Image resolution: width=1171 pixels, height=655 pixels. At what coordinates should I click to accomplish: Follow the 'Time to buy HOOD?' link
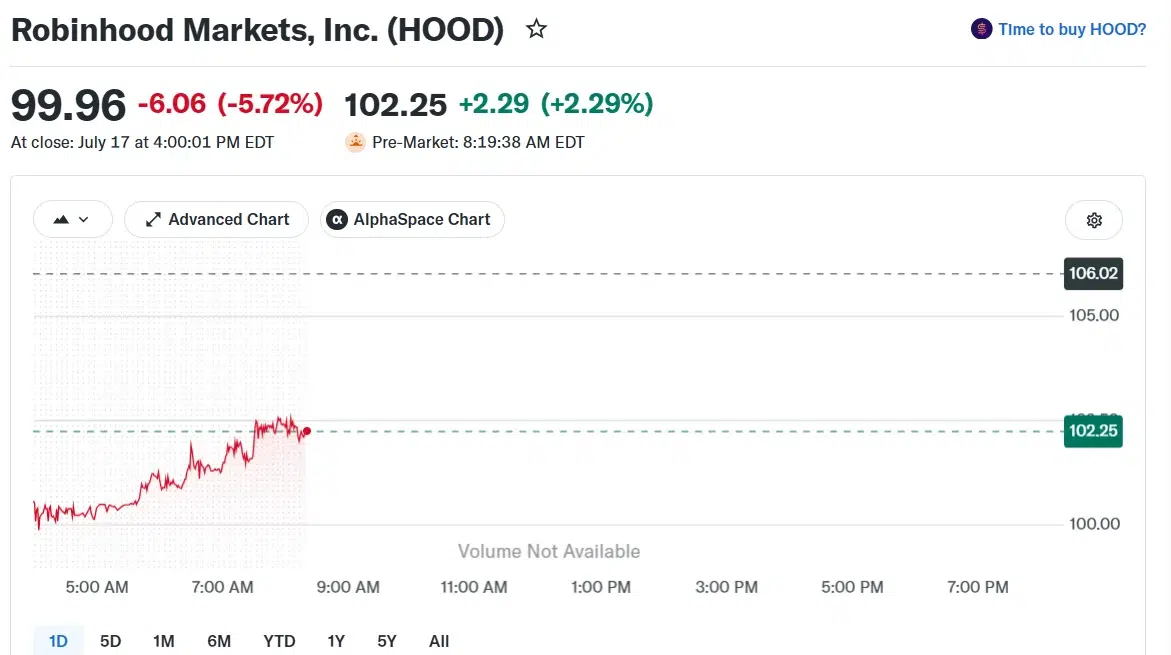1072,29
